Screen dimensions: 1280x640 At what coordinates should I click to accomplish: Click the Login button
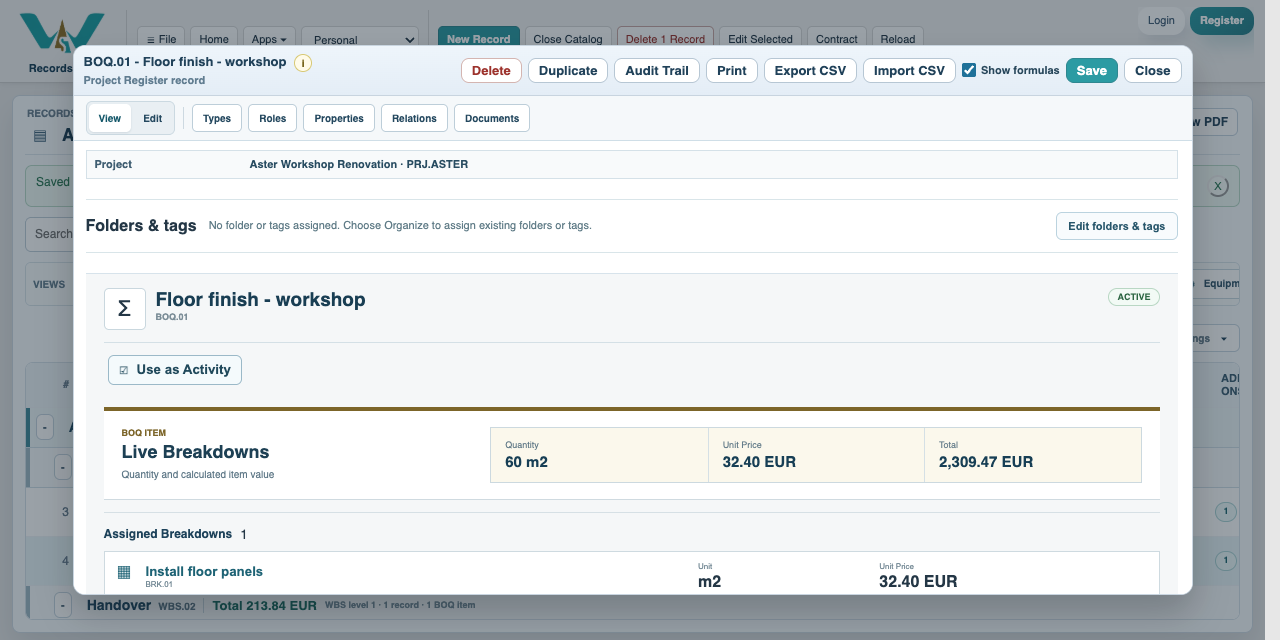click(x=1161, y=20)
